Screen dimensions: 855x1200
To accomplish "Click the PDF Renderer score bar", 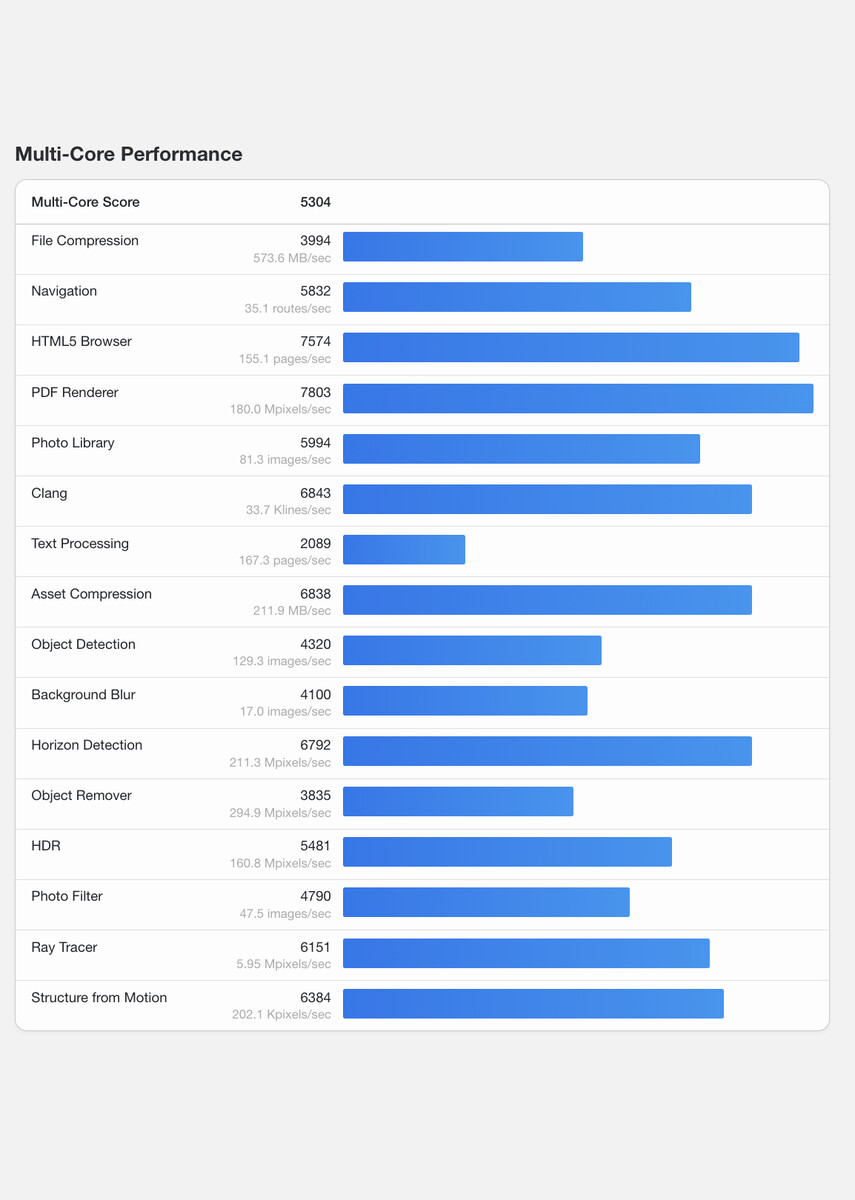I will click(x=577, y=398).
